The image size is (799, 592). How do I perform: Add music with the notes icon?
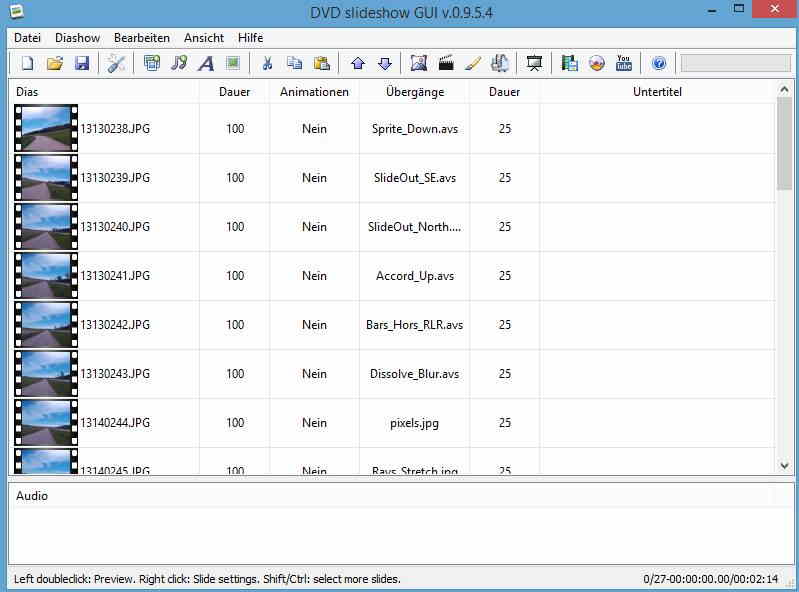click(x=179, y=63)
